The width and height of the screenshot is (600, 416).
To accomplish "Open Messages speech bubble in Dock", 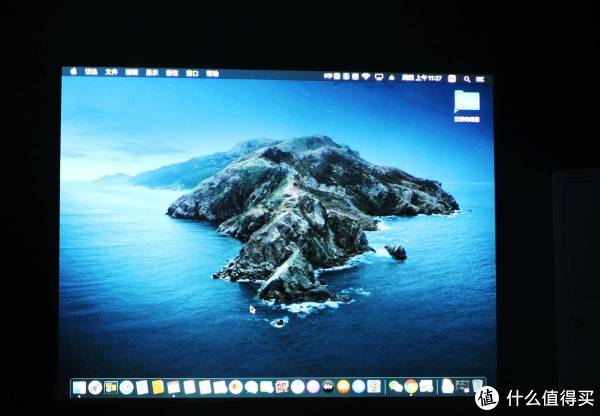I will click(x=251, y=387).
